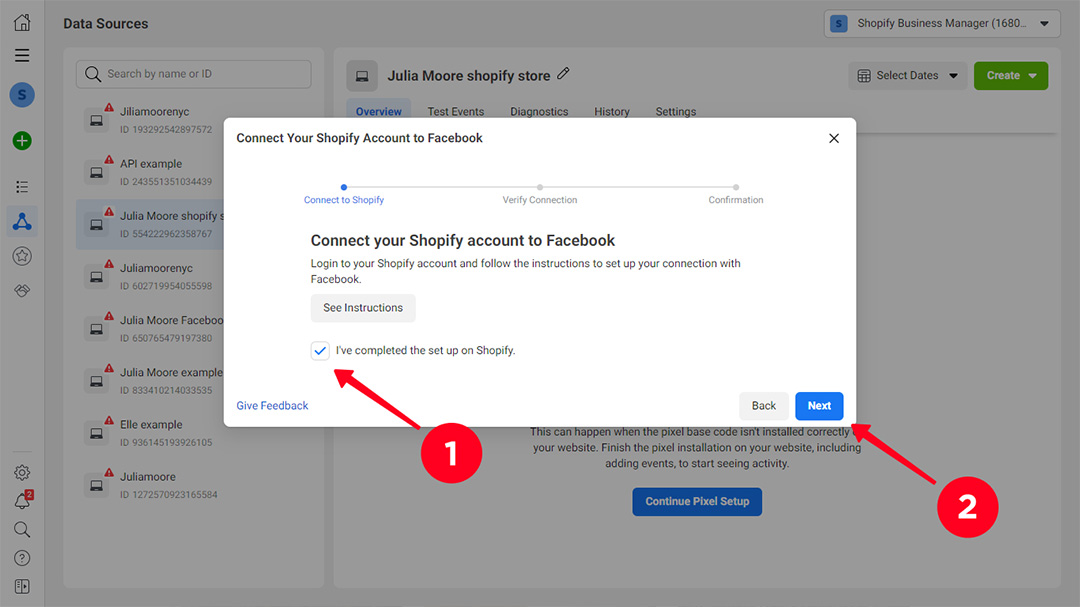Click the monitor icon for Juliamoorenyc

96,277
